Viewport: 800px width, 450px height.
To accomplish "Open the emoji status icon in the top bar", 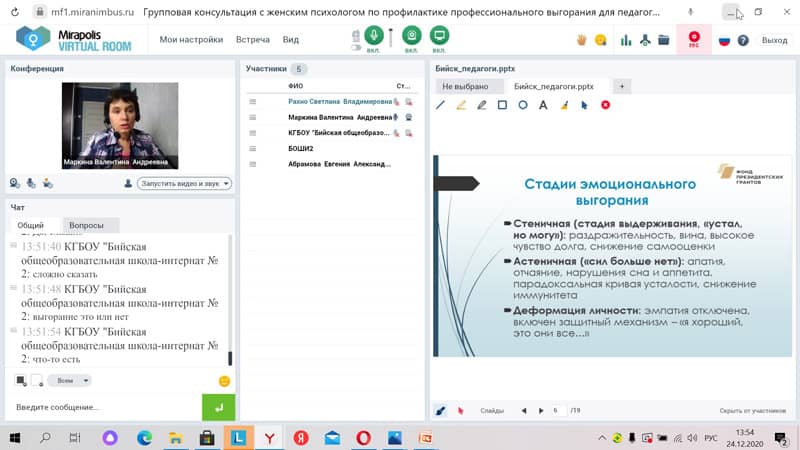I will (x=601, y=40).
